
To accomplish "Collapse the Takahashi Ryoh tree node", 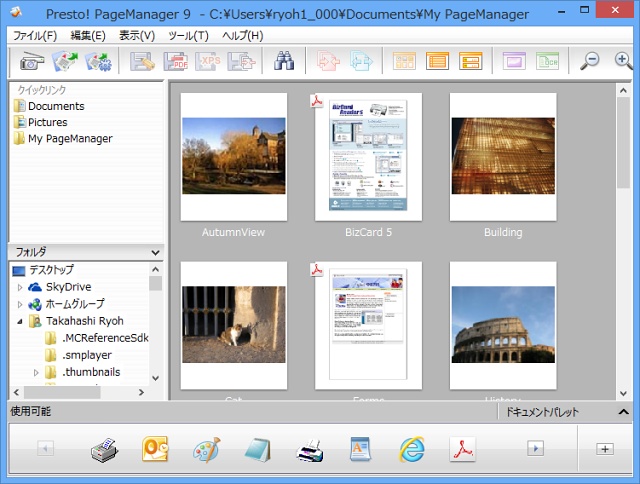I will click(x=20, y=322).
